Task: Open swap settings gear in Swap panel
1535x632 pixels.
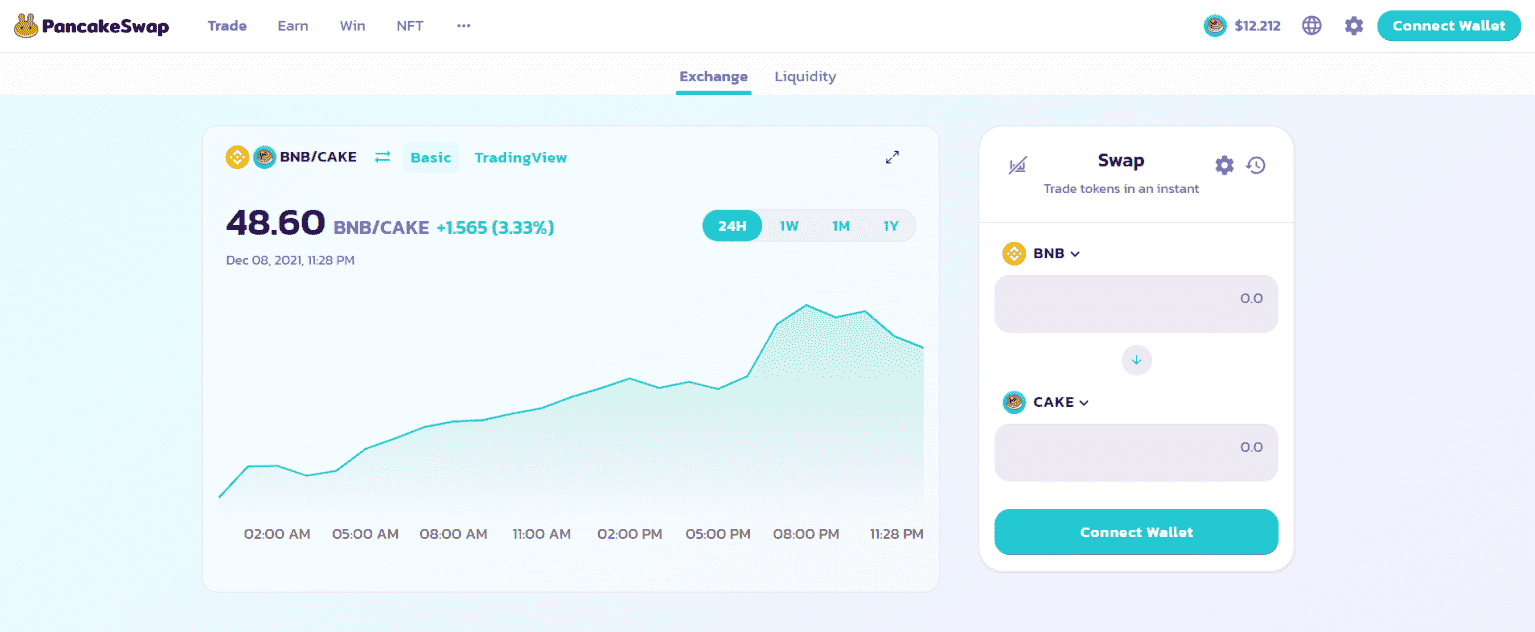Action: pyautogui.click(x=1224, y=165)
